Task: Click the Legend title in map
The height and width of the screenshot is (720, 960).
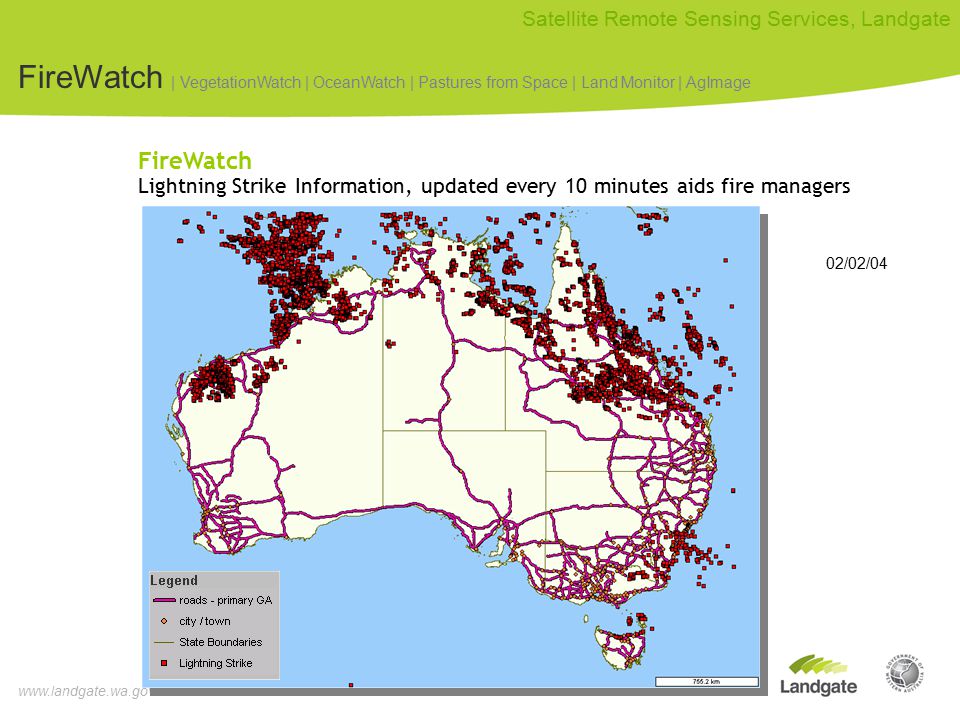Action: tap(174, 580)
